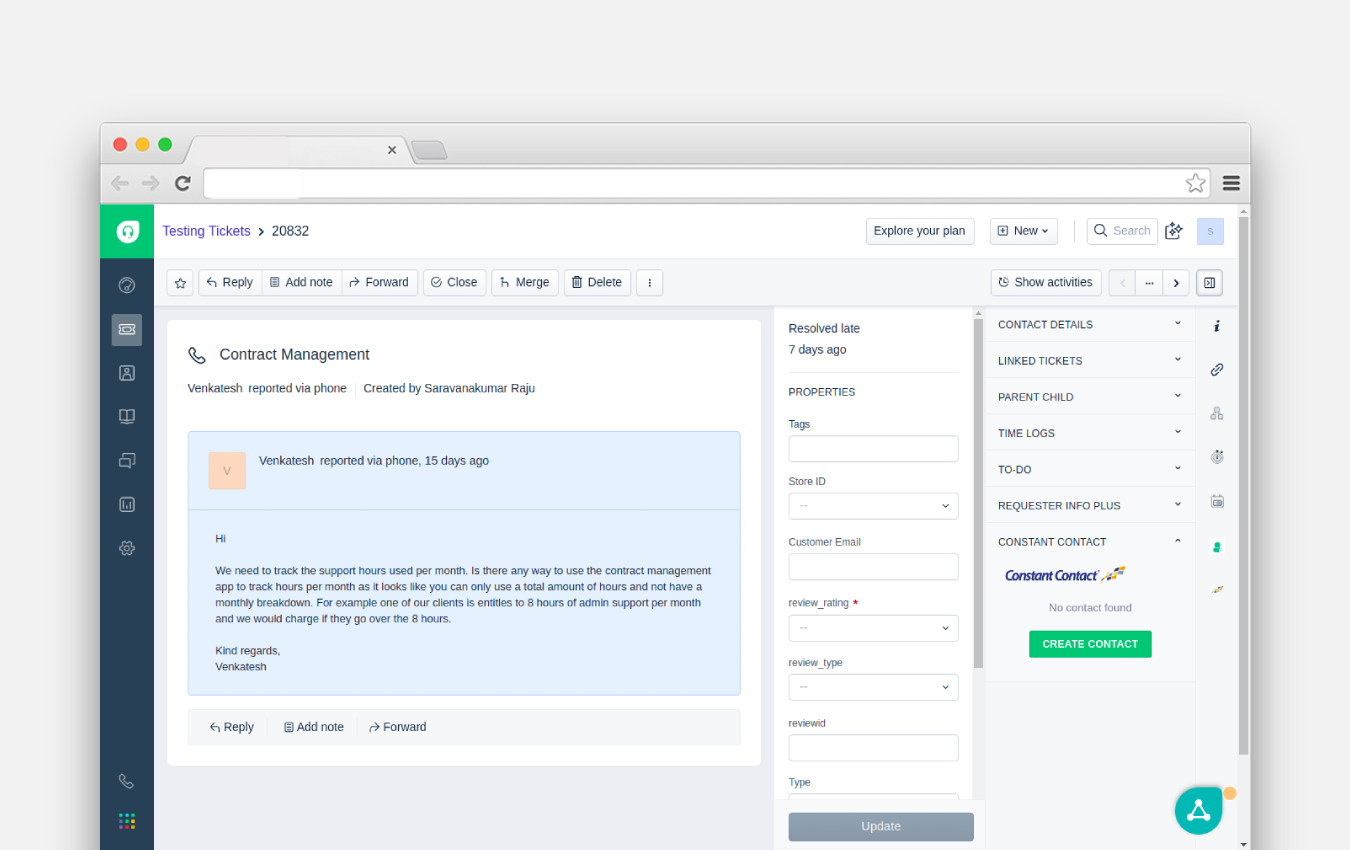Click the time logs stopwatch icon
This screenshot has height=850, width=1350.
point(1217,457)
